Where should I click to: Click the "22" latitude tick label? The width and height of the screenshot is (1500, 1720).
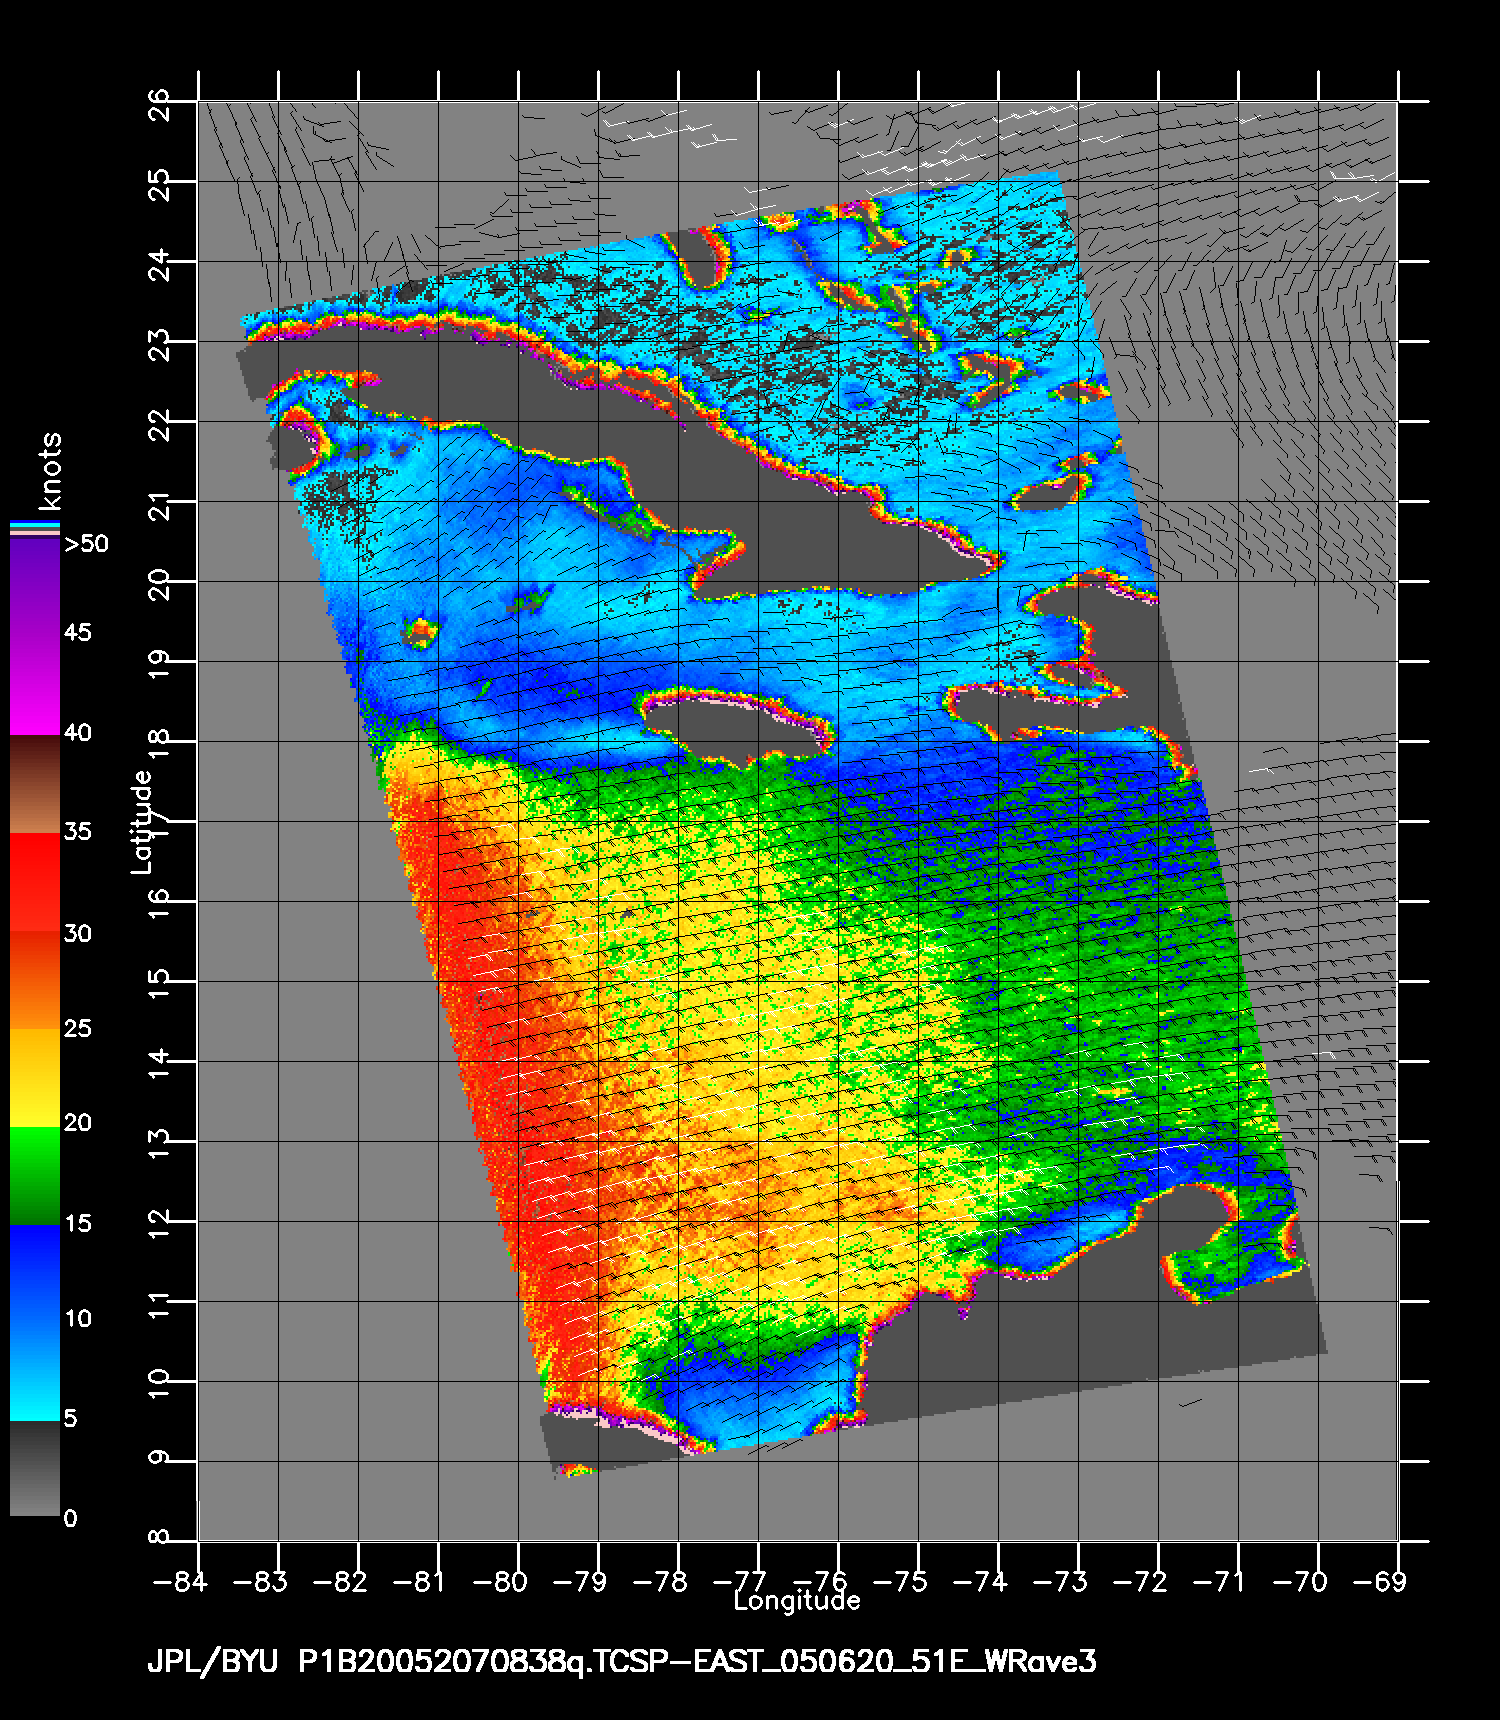point(159,424)
